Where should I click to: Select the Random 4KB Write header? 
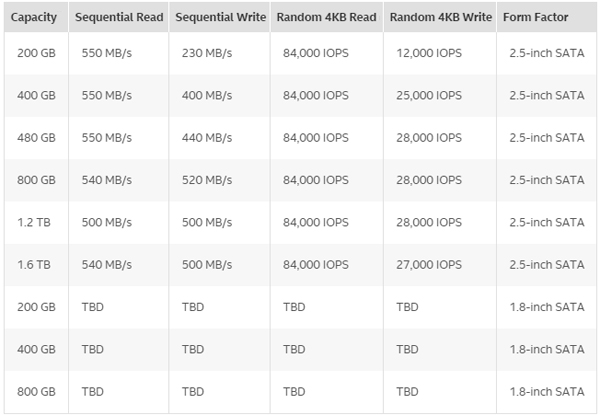(440, 18)
